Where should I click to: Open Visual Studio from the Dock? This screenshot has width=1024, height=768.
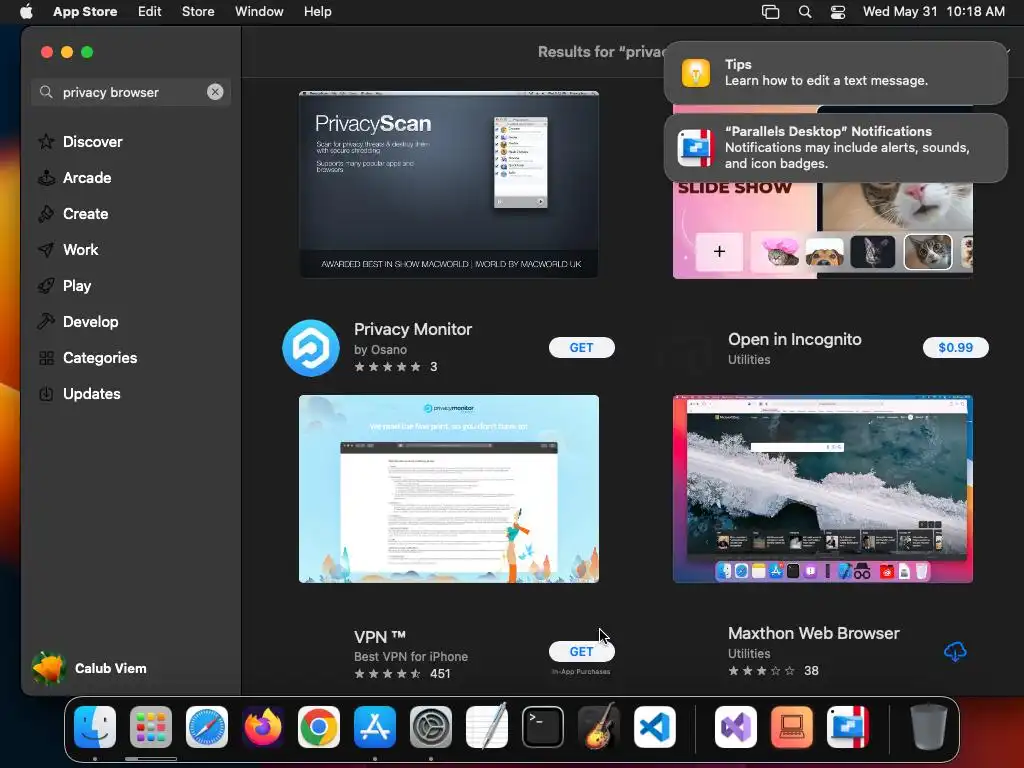736,727
